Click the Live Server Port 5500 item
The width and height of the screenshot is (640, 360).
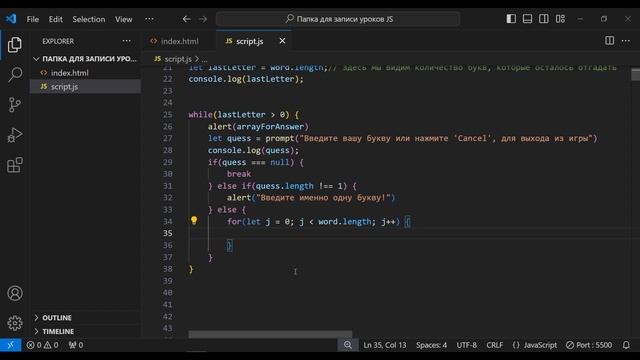point(589,345)
